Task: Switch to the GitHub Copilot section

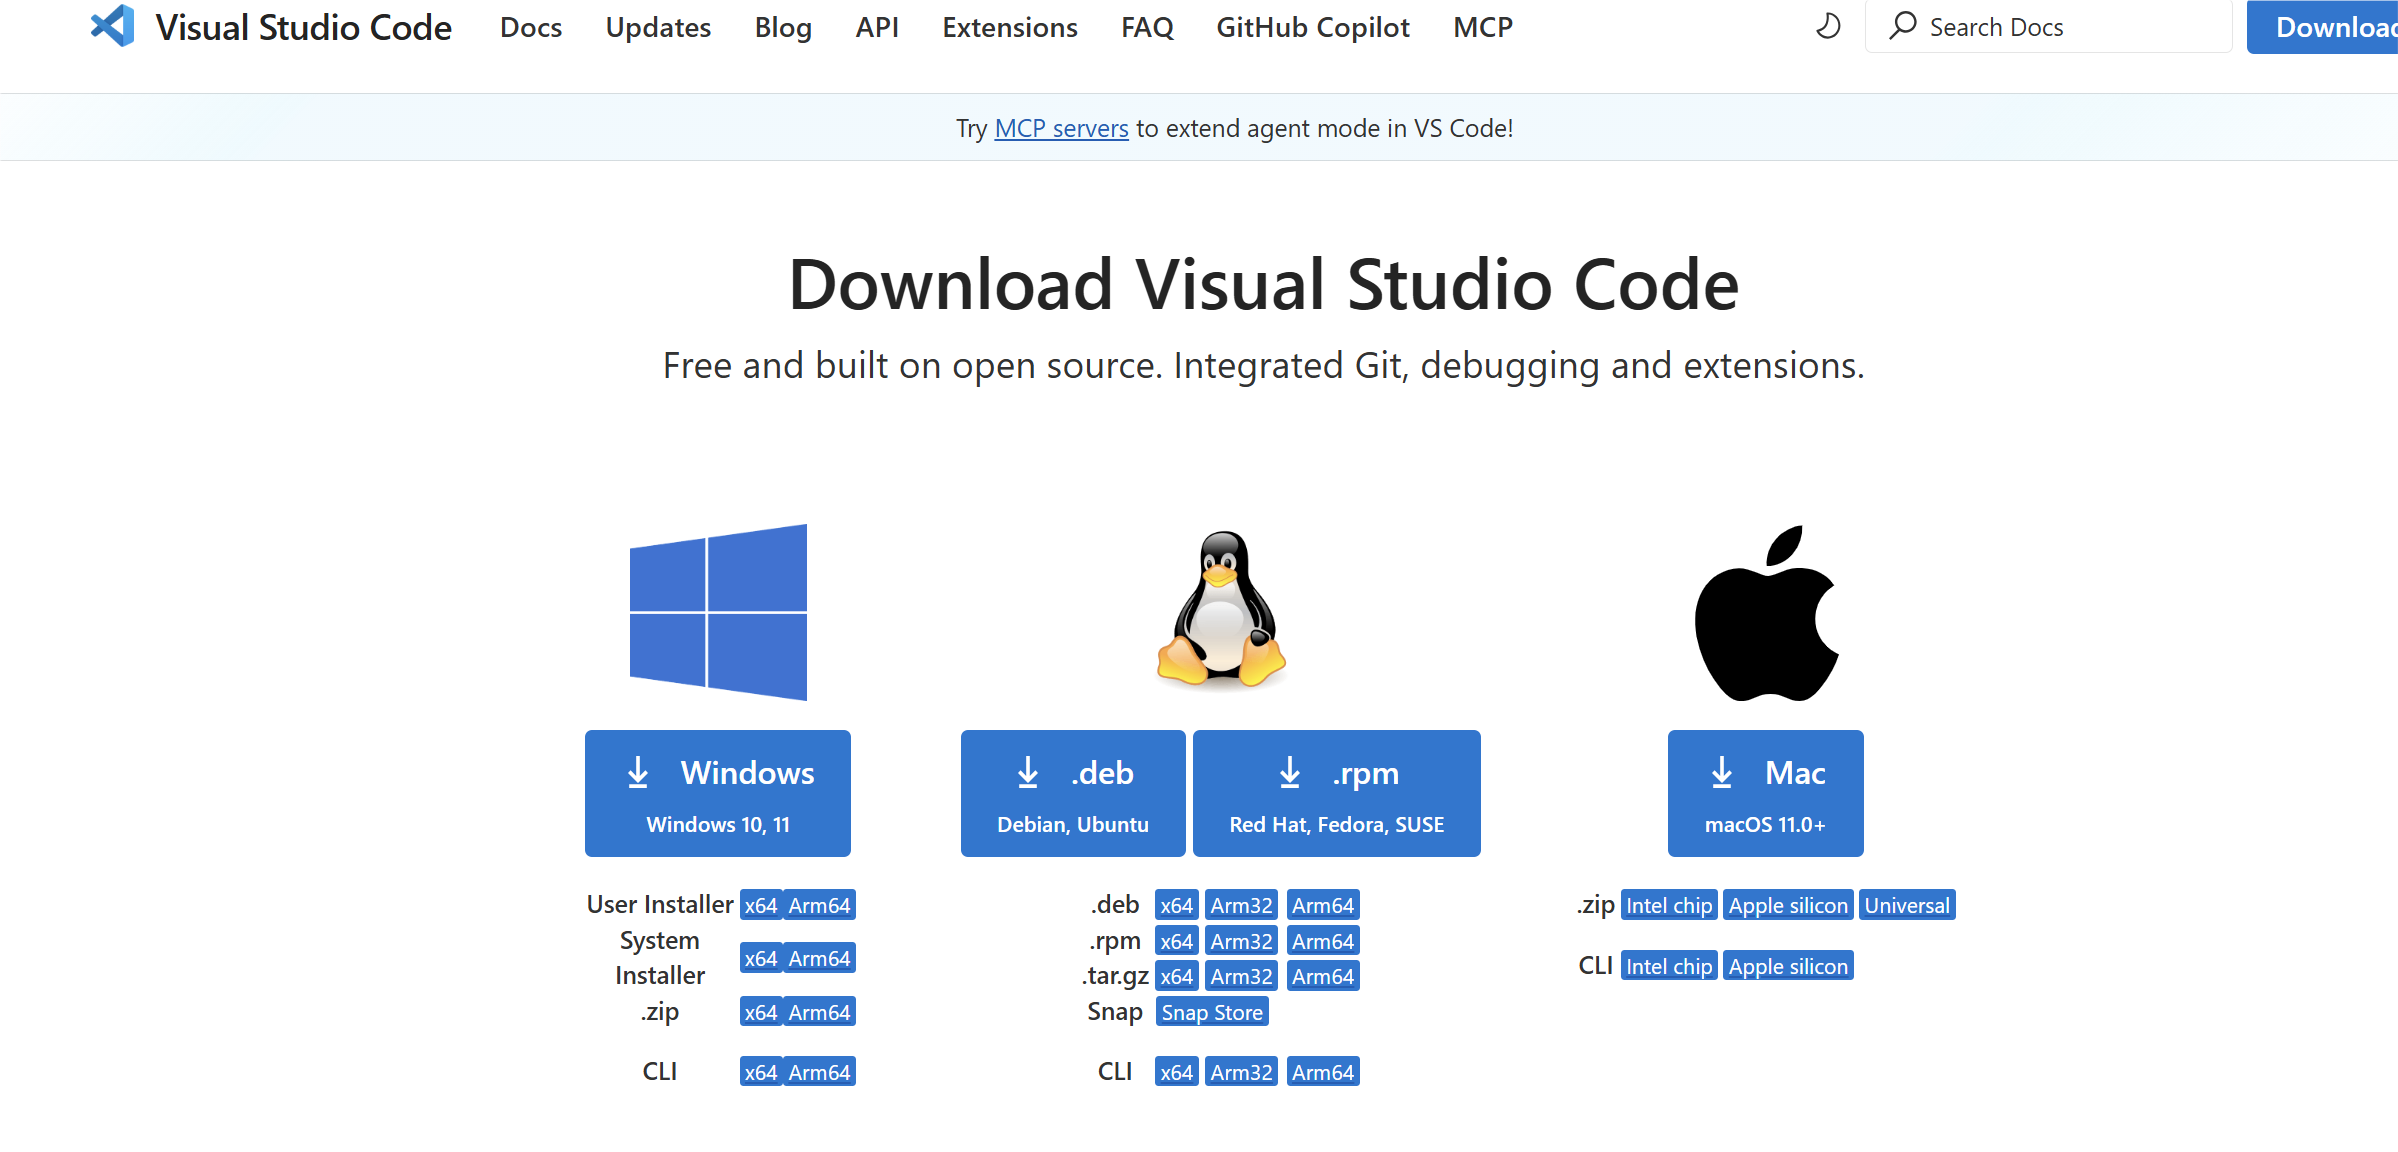Action: (1312, 27)
